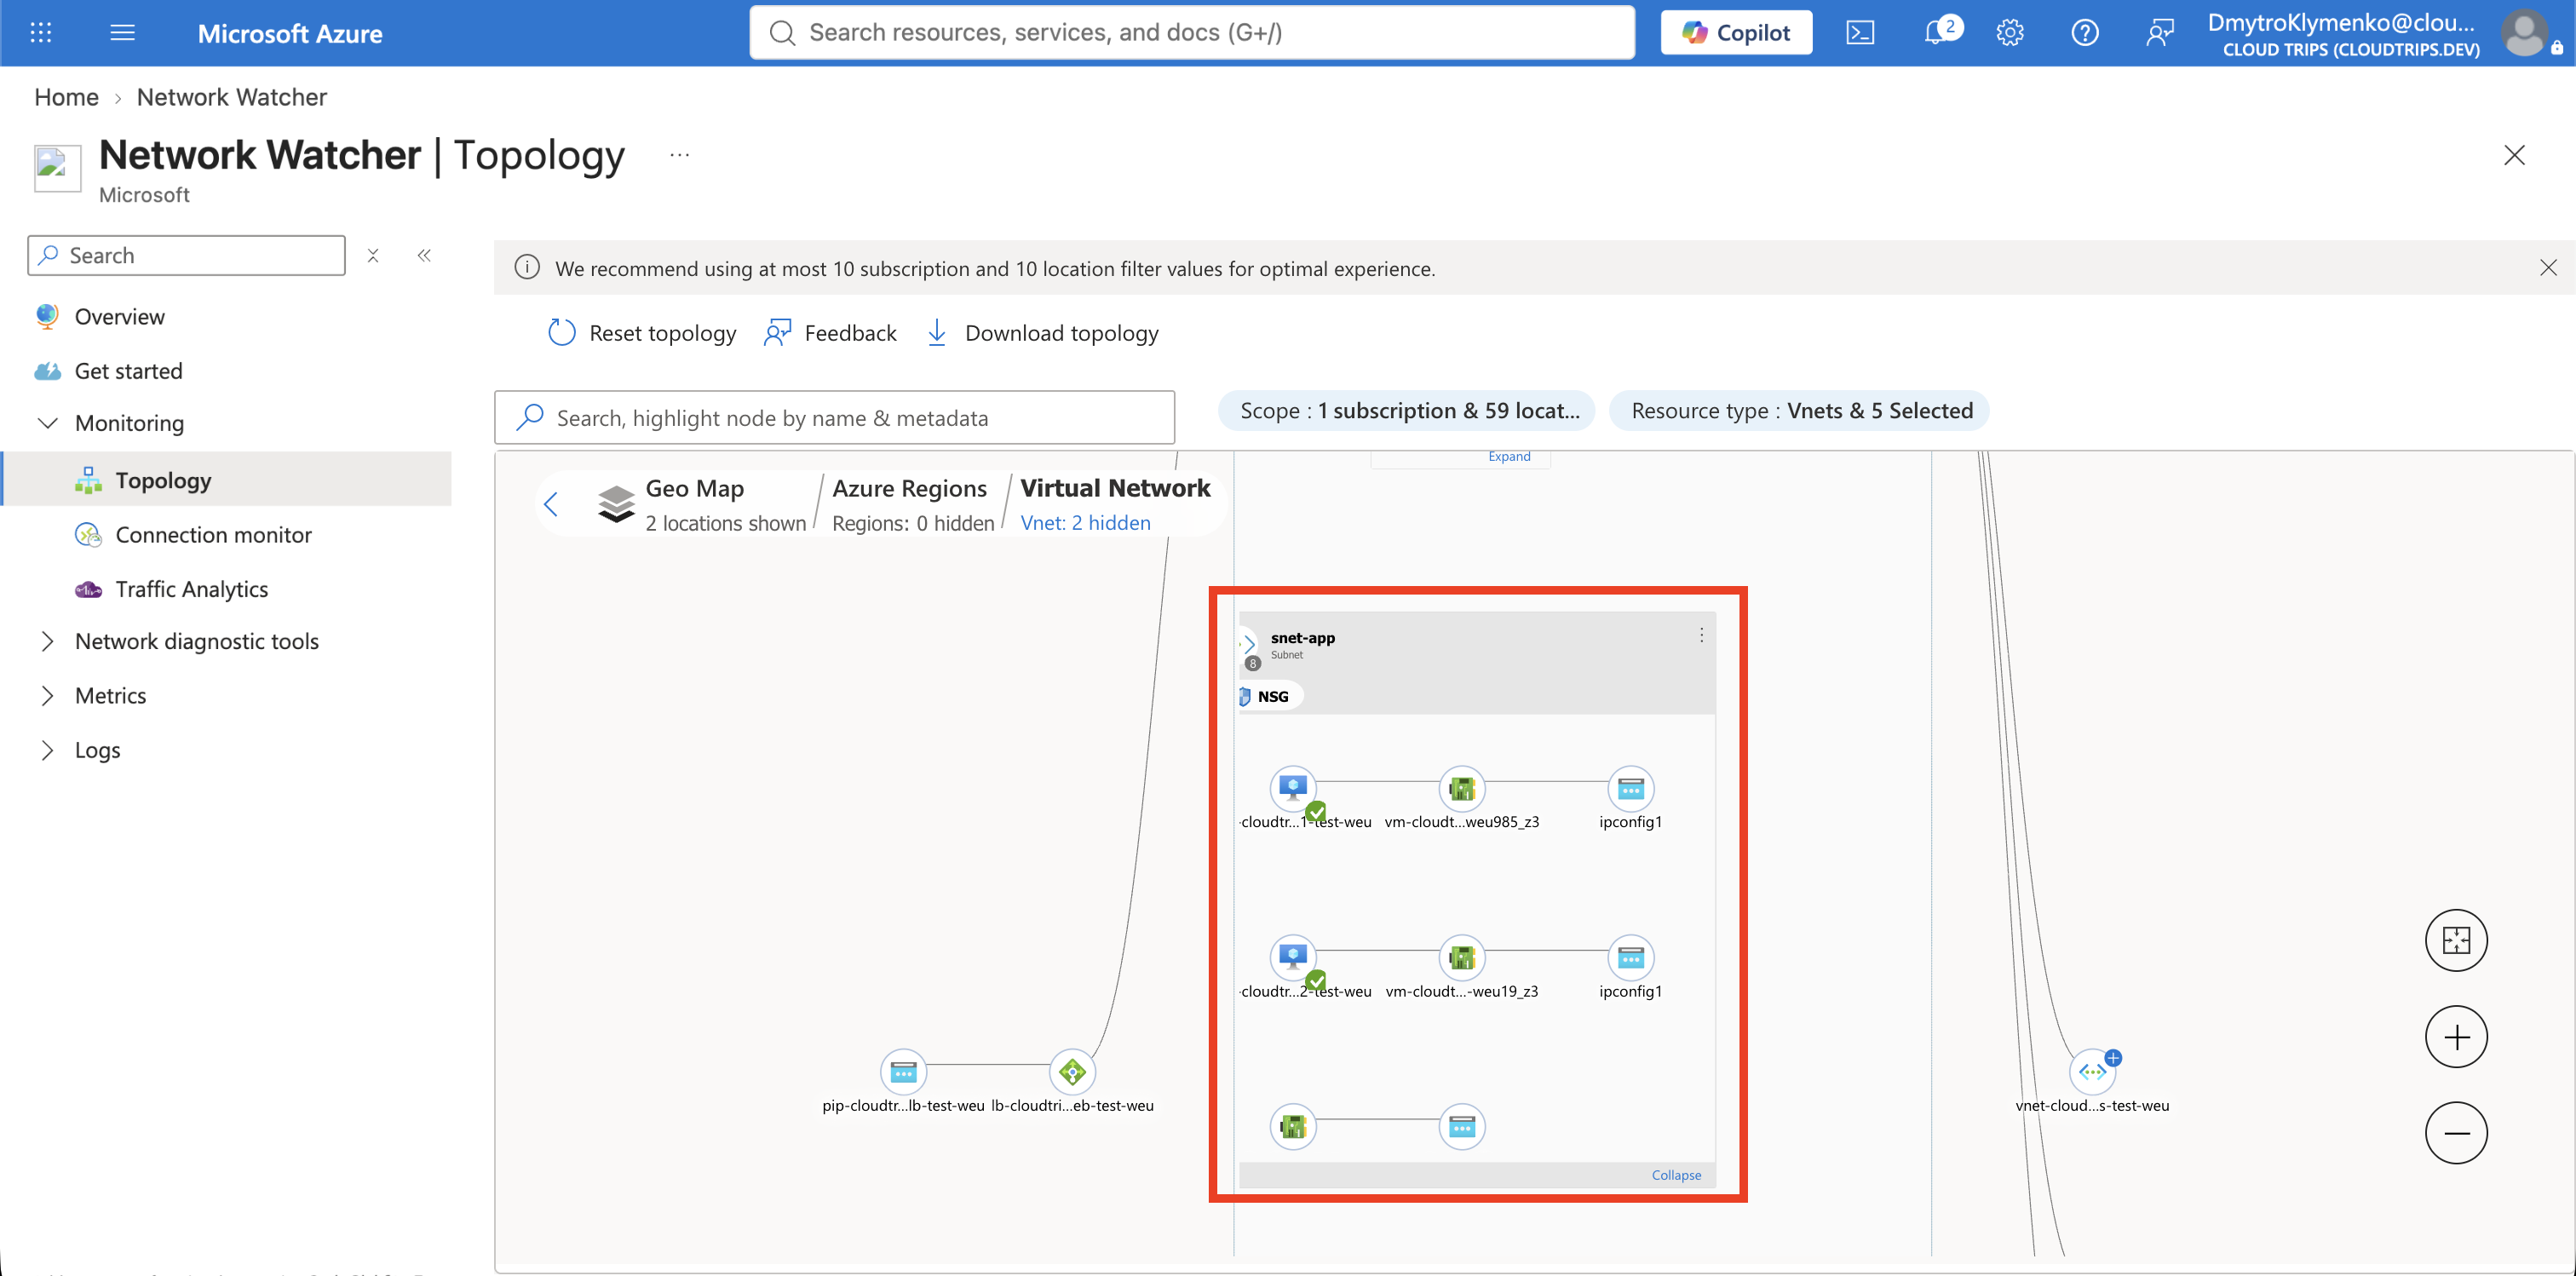Select ipconfig1 node in second VM row

point(1630,958)
